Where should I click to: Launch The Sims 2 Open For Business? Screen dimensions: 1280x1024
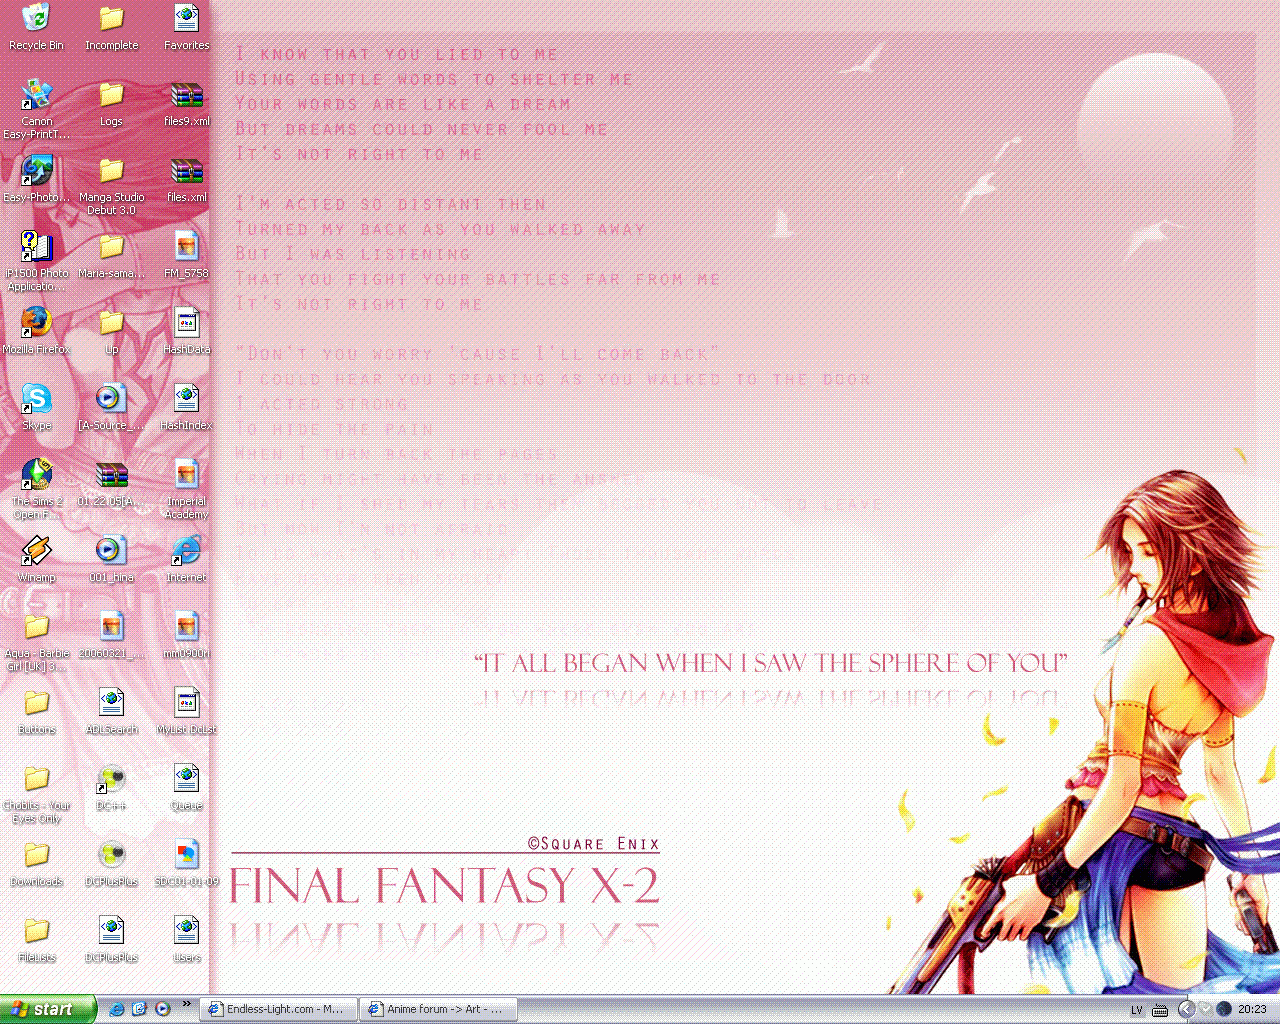(x=36, y=489)
